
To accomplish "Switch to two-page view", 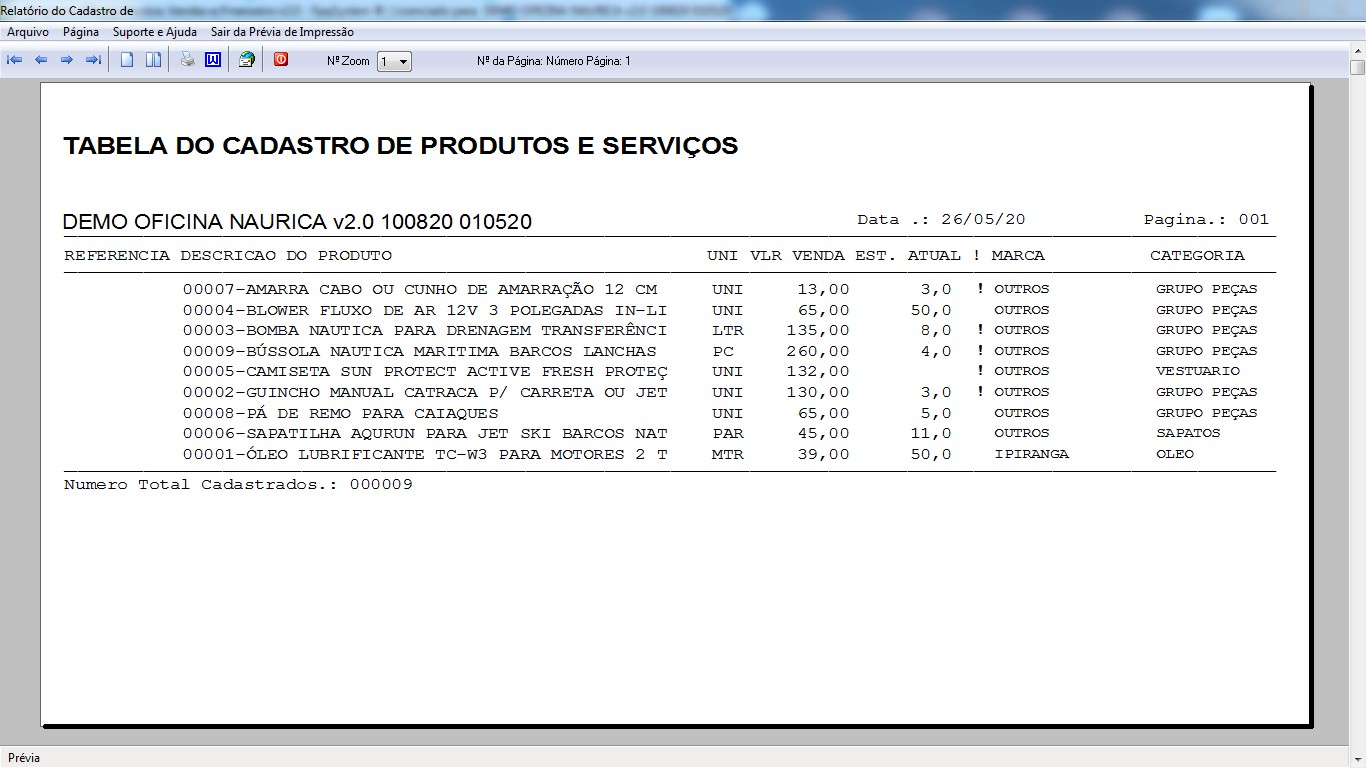I will coord(153,60).
